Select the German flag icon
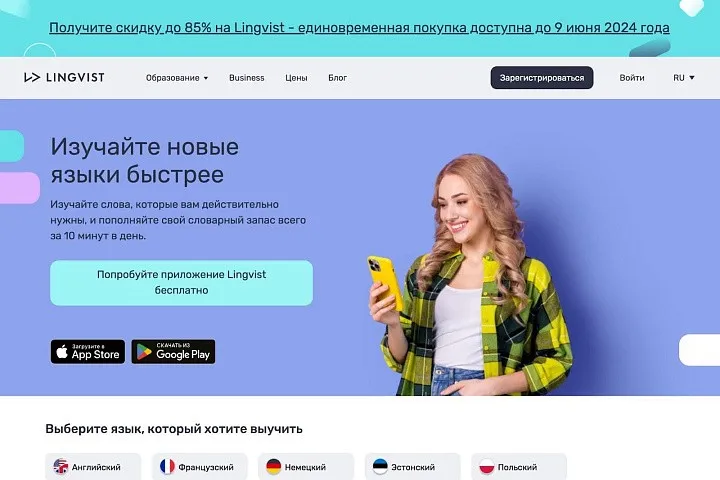Screen dimensions: 720x480 (274, 467)
